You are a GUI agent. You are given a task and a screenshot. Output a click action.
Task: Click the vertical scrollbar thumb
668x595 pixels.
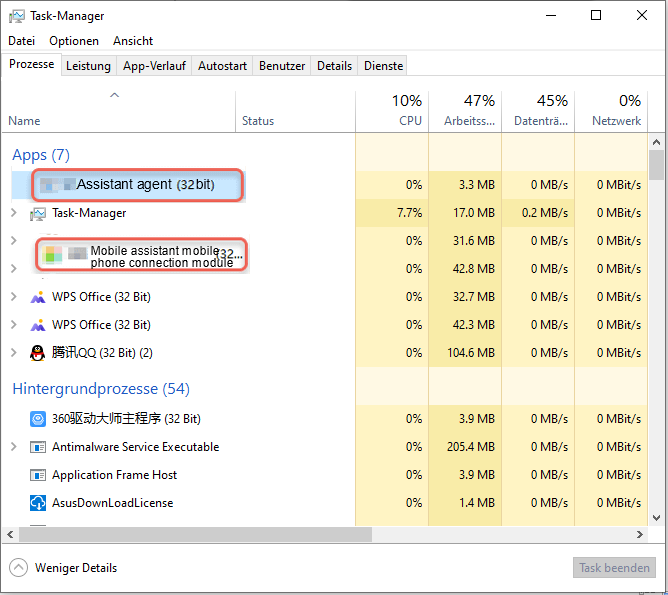[x=657, y=164]
